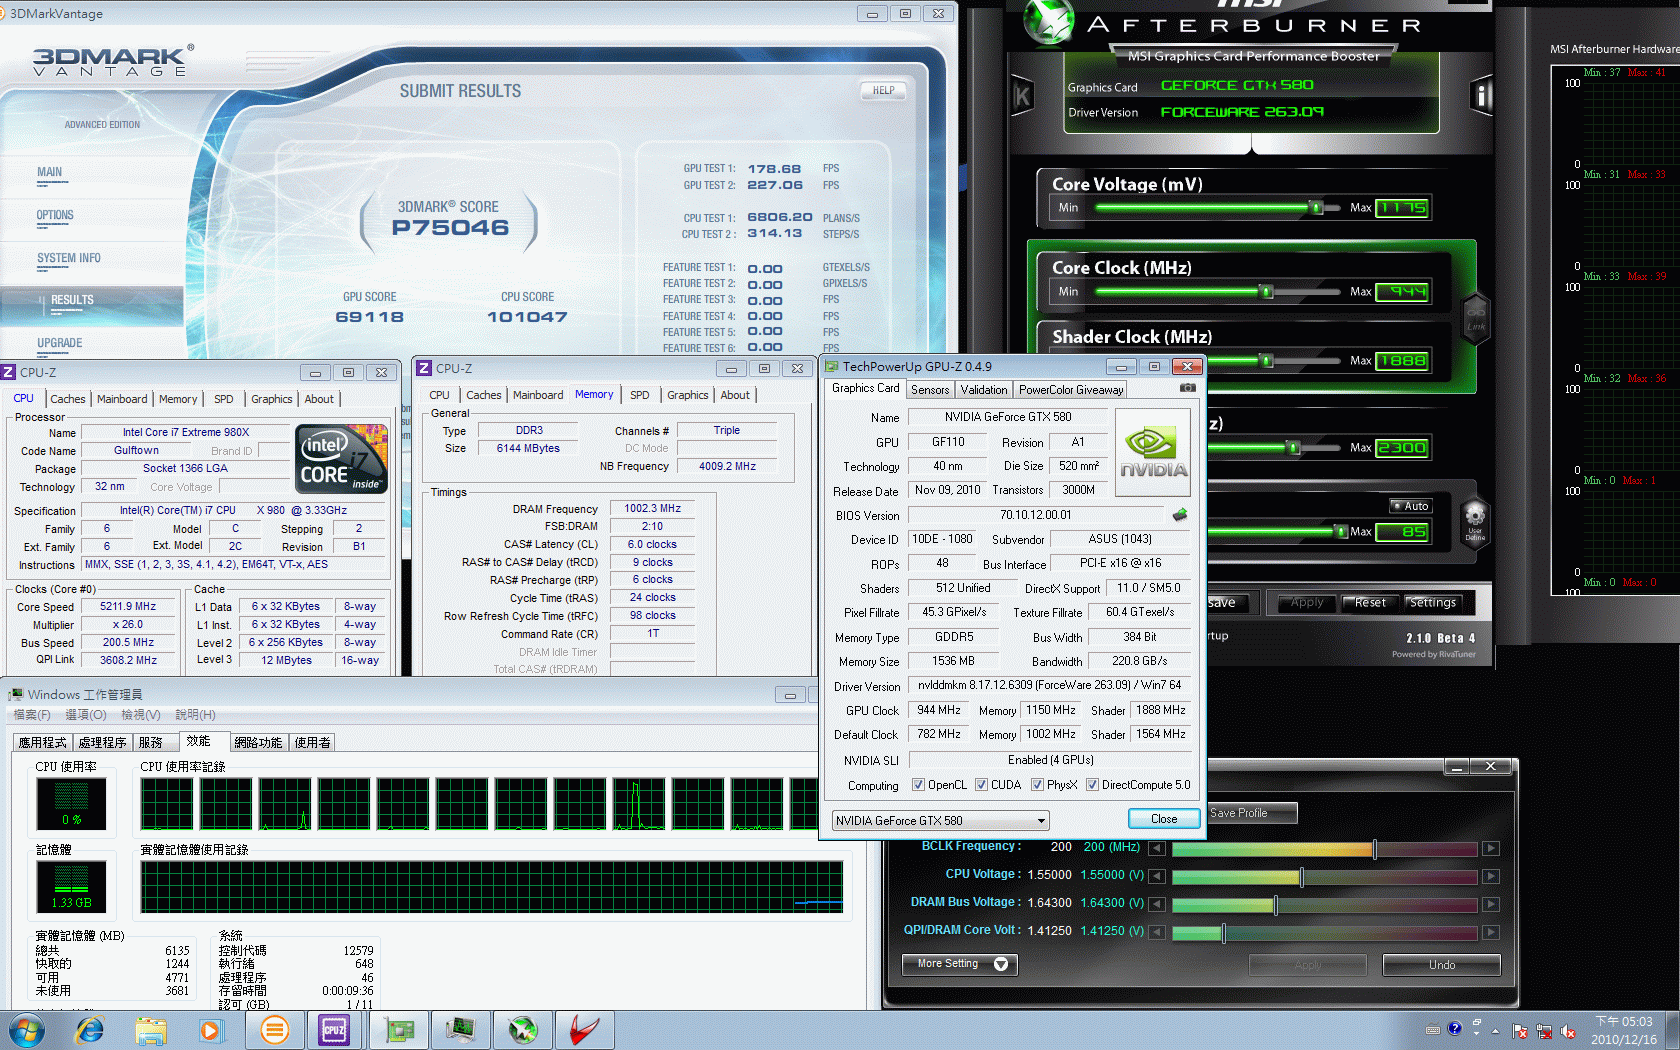Screen dimensions: 1680x1050
Task: Click the Core Voltage slider handle
Action: coord(1317,208)
